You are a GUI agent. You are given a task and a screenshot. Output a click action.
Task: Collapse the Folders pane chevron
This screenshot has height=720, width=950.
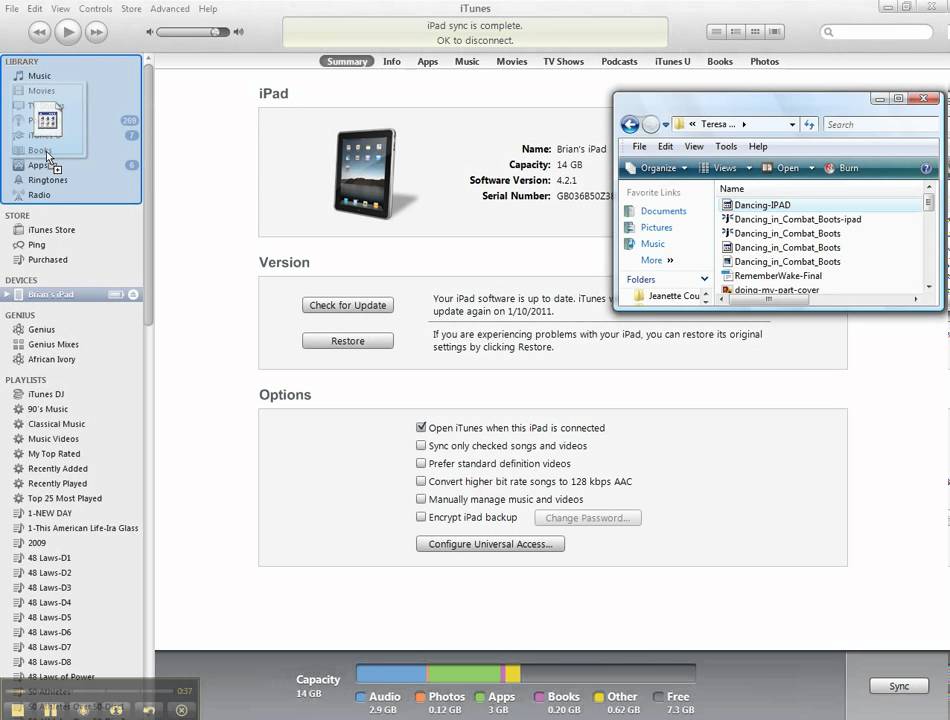(704, 279)
